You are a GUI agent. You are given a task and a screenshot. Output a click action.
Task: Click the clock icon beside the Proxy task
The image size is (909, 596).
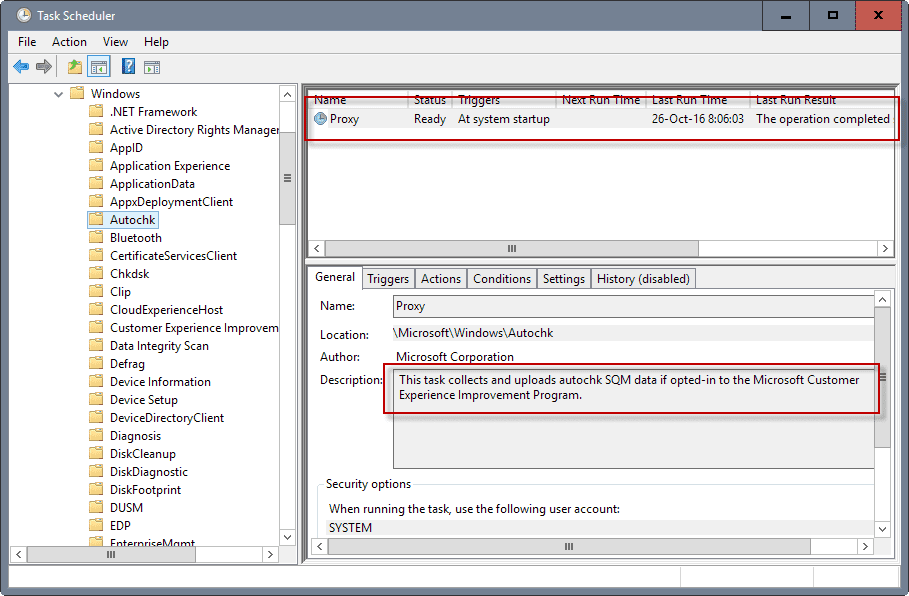(x=320, y=118)
